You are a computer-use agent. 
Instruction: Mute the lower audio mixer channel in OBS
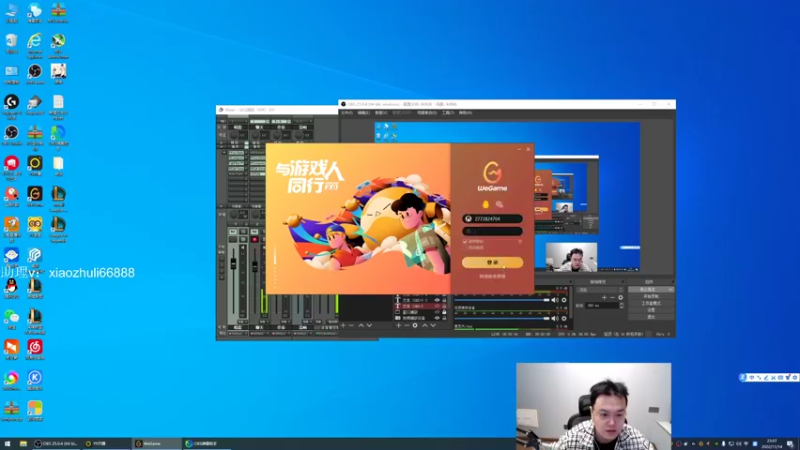(554, 318)
